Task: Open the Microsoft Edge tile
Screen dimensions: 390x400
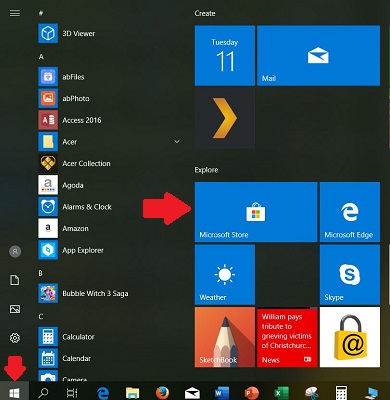Action: click(350, 212)
